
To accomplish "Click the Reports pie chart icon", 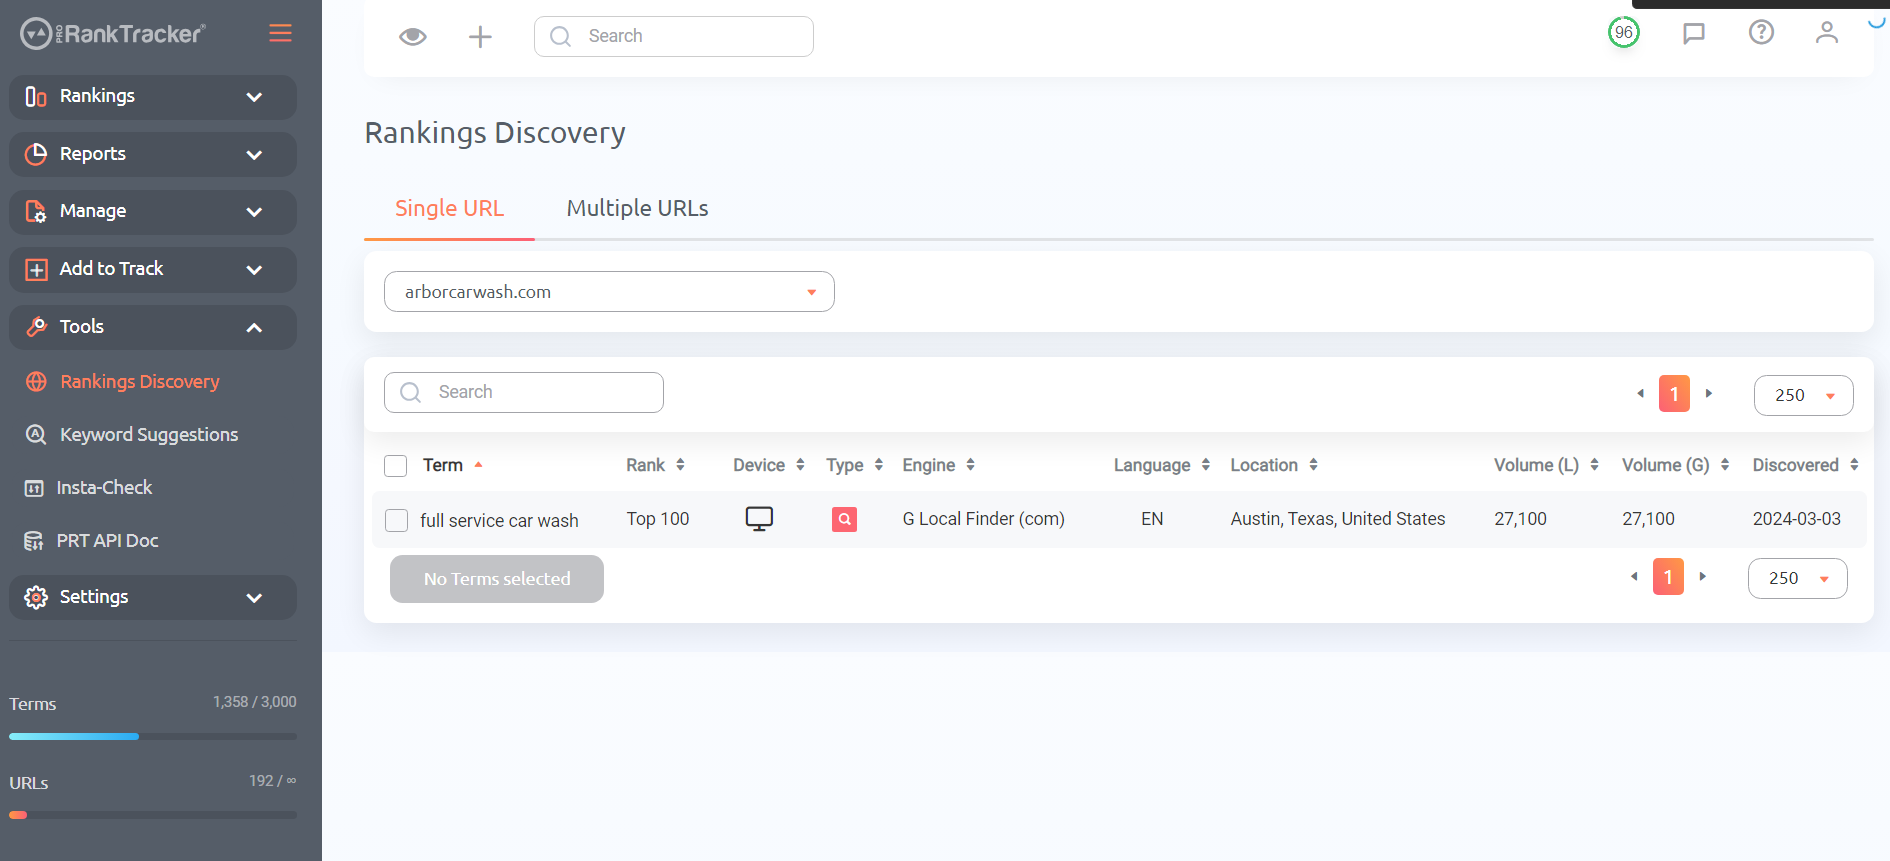I will [x=36, y=154].
